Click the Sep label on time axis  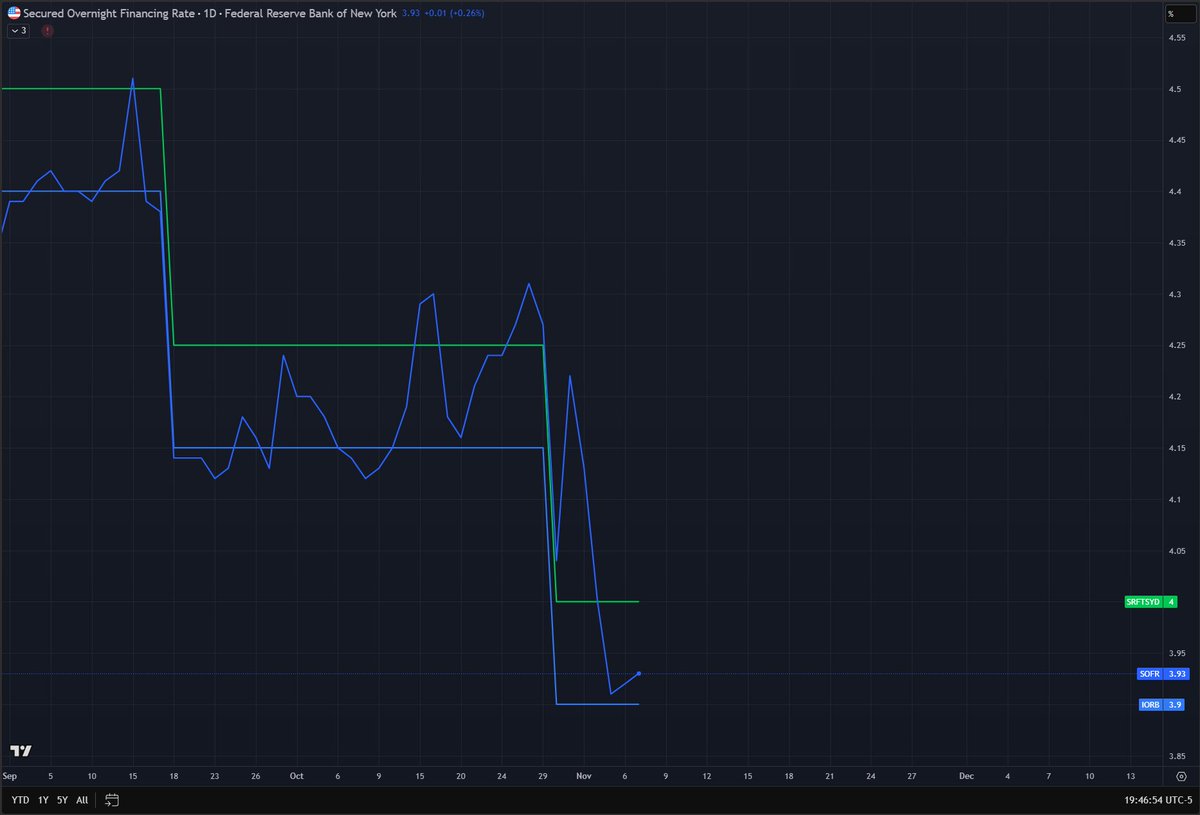click(9, 776)
